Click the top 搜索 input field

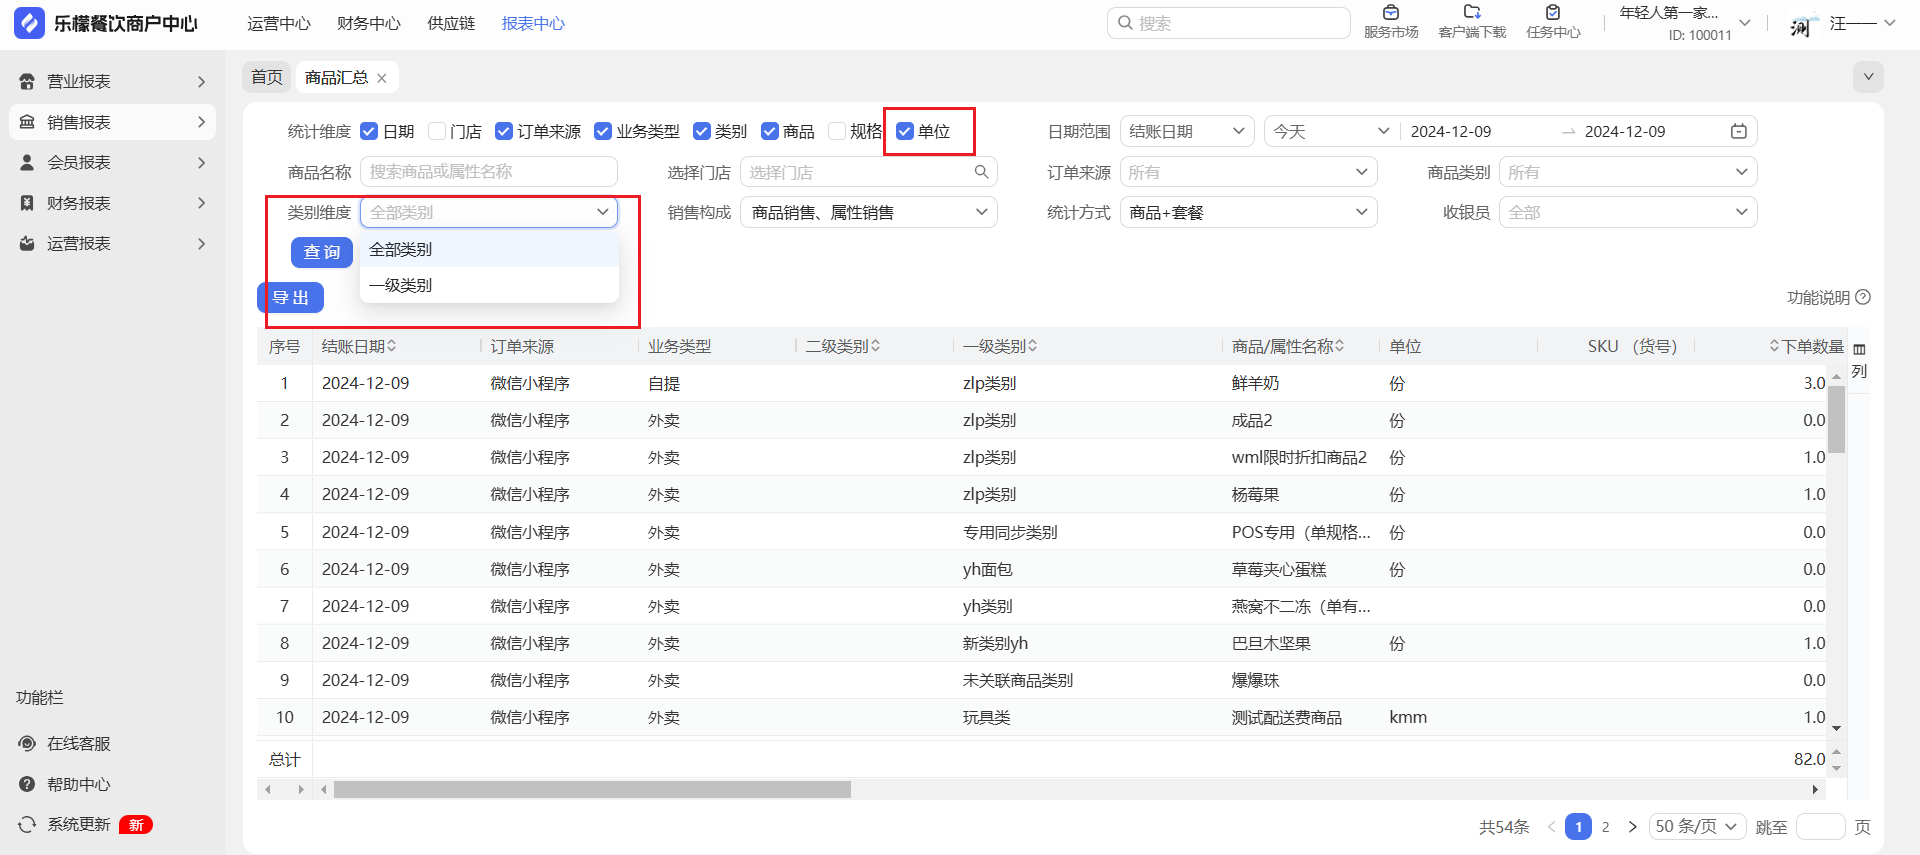tap(1228, 23)
